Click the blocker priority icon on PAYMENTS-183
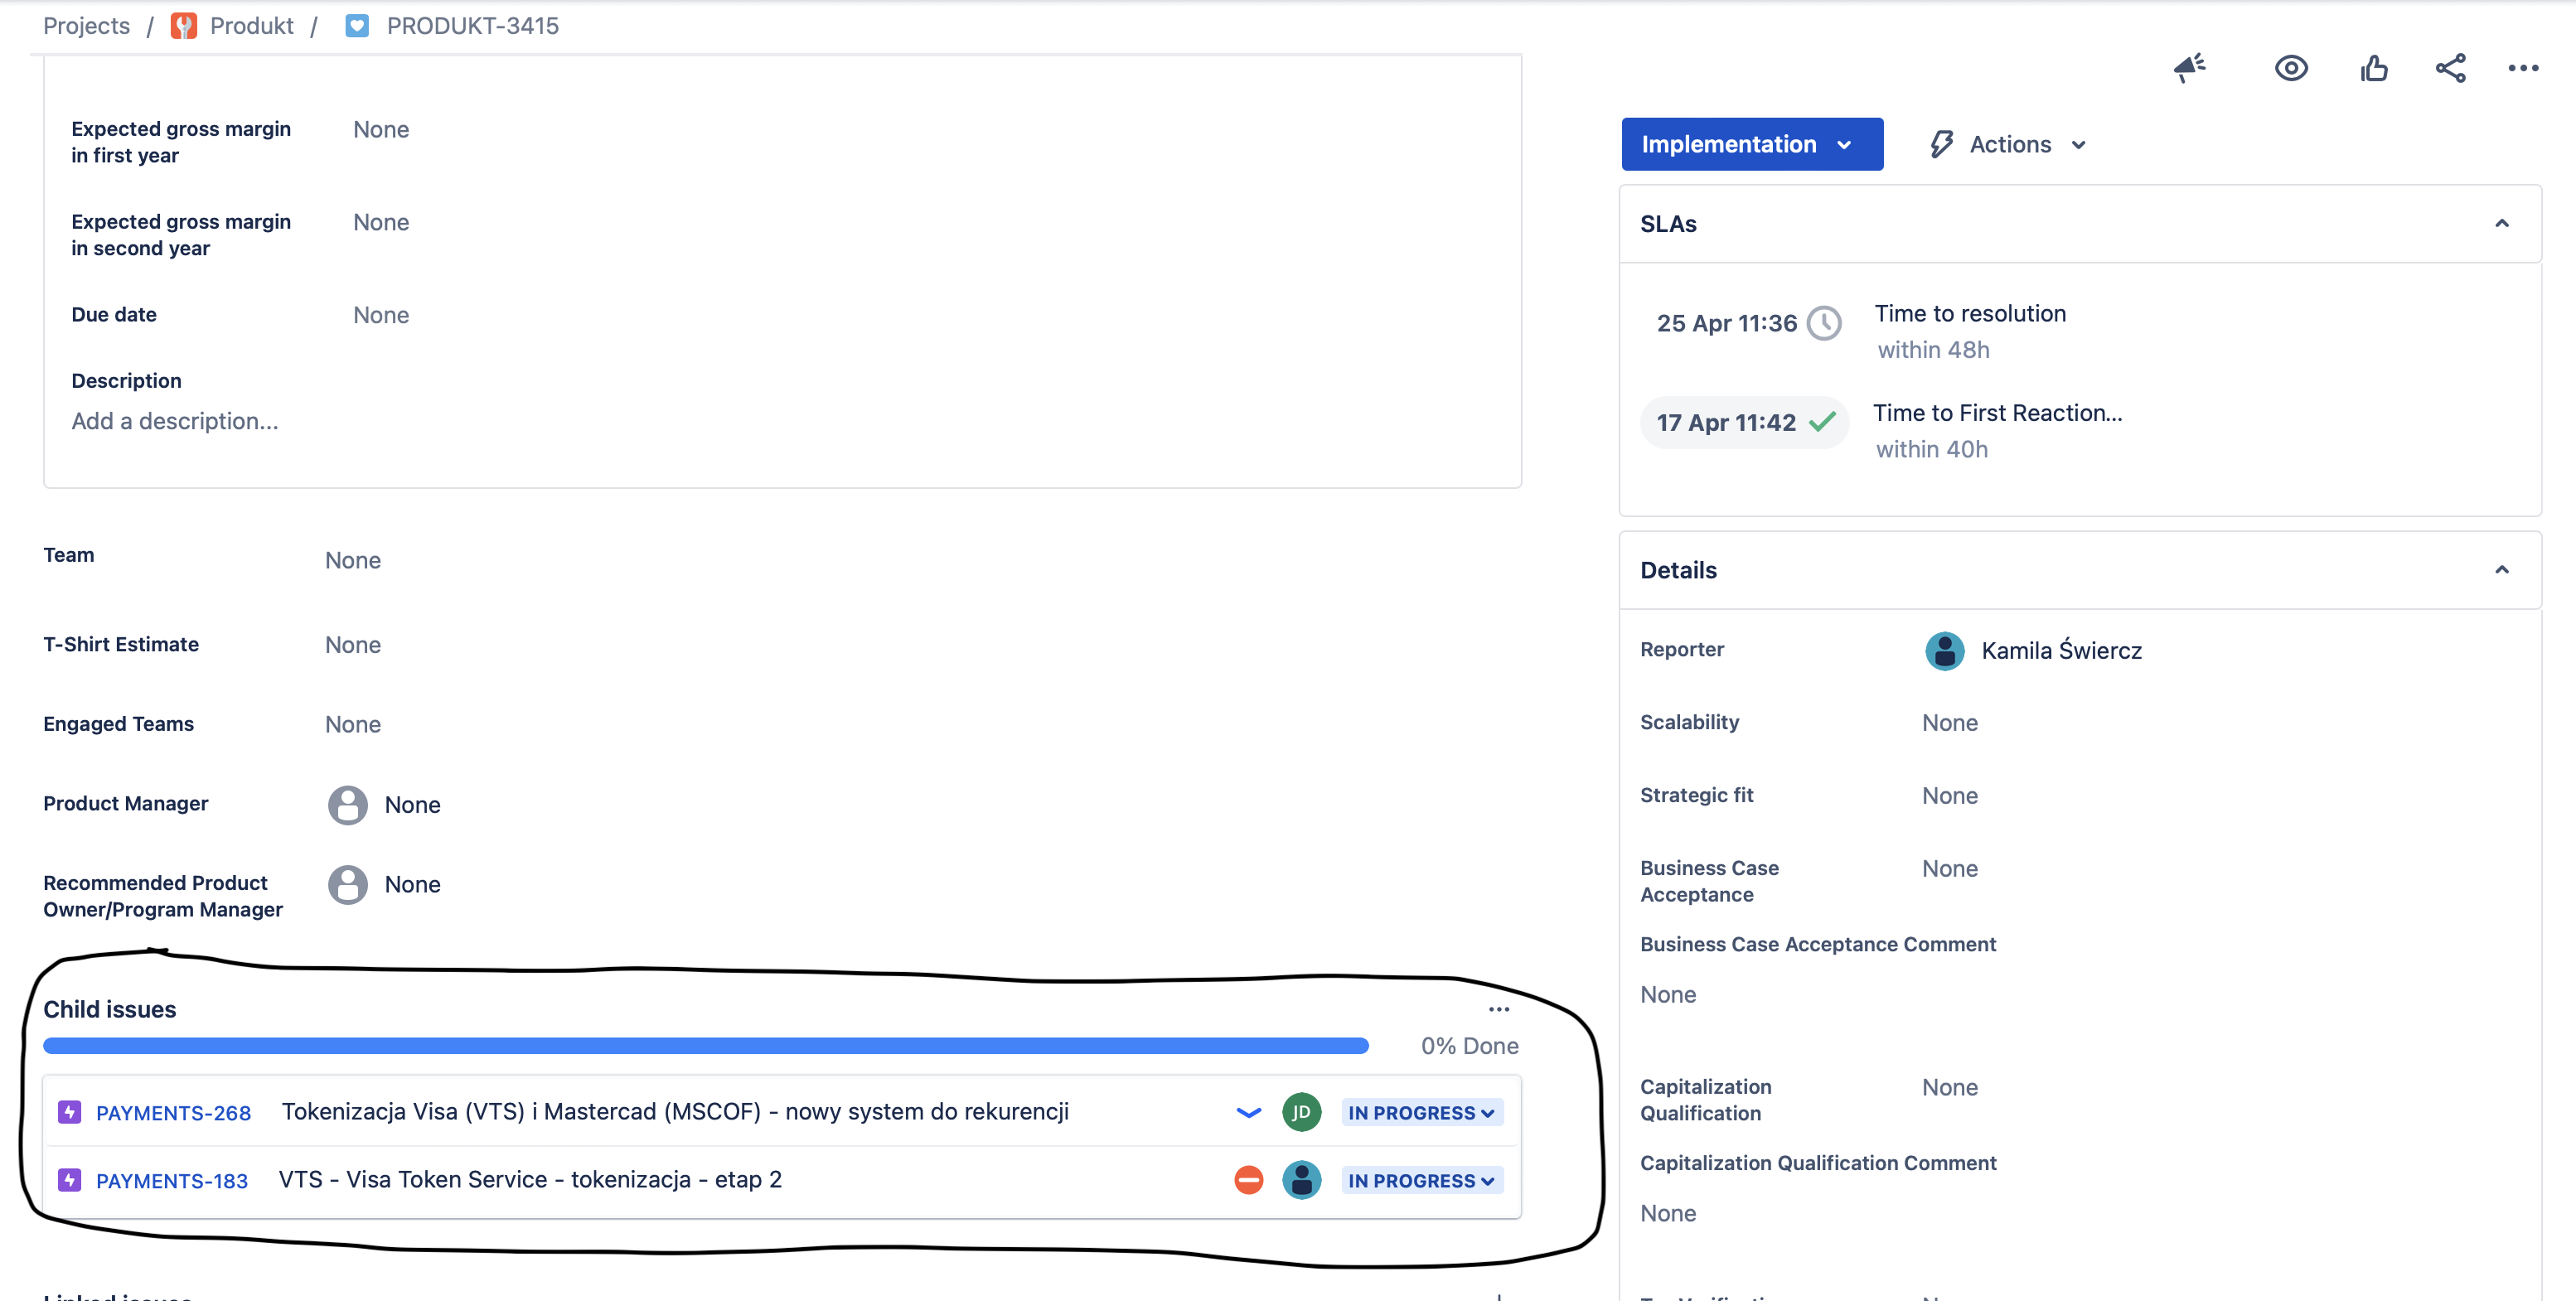The width and height of the screenshot is (2576, 1301). point(1248,1180)
